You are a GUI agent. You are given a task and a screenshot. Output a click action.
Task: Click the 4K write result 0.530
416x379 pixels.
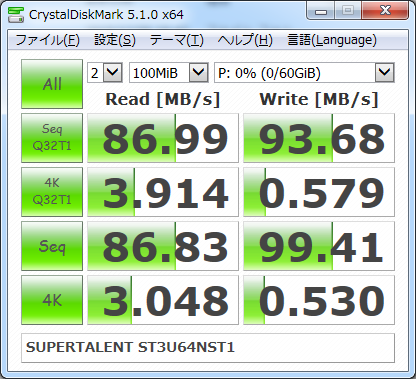pyautogui.click(x=319, y=300)
